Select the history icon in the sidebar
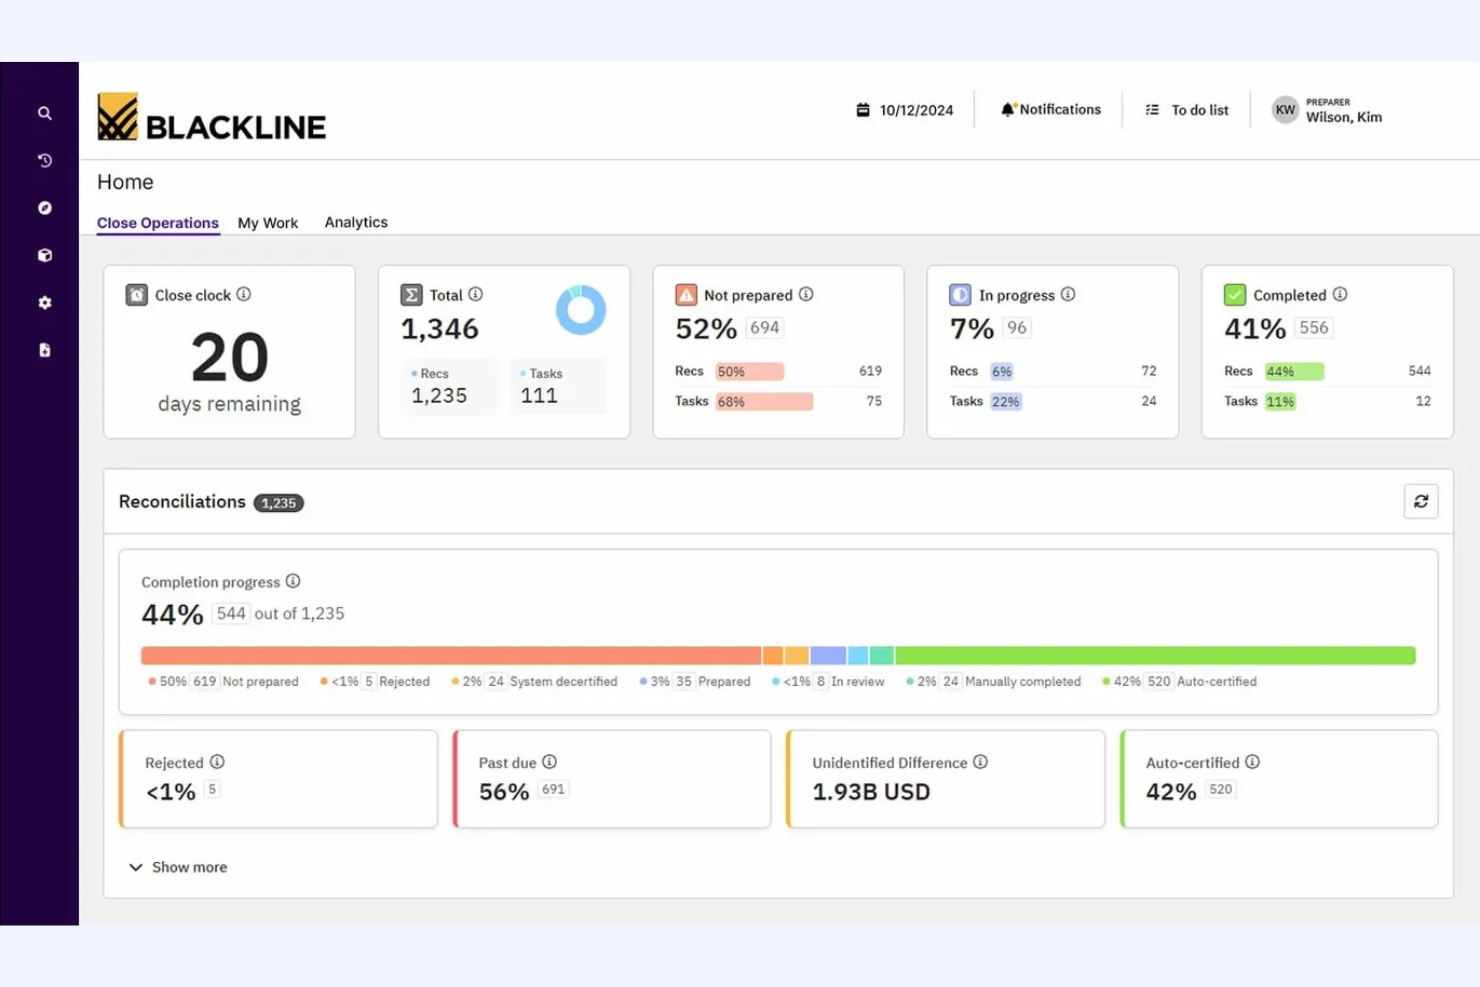Image resolution: width=1480 pixels, height=987 pixels. click(x=43, y=160)
